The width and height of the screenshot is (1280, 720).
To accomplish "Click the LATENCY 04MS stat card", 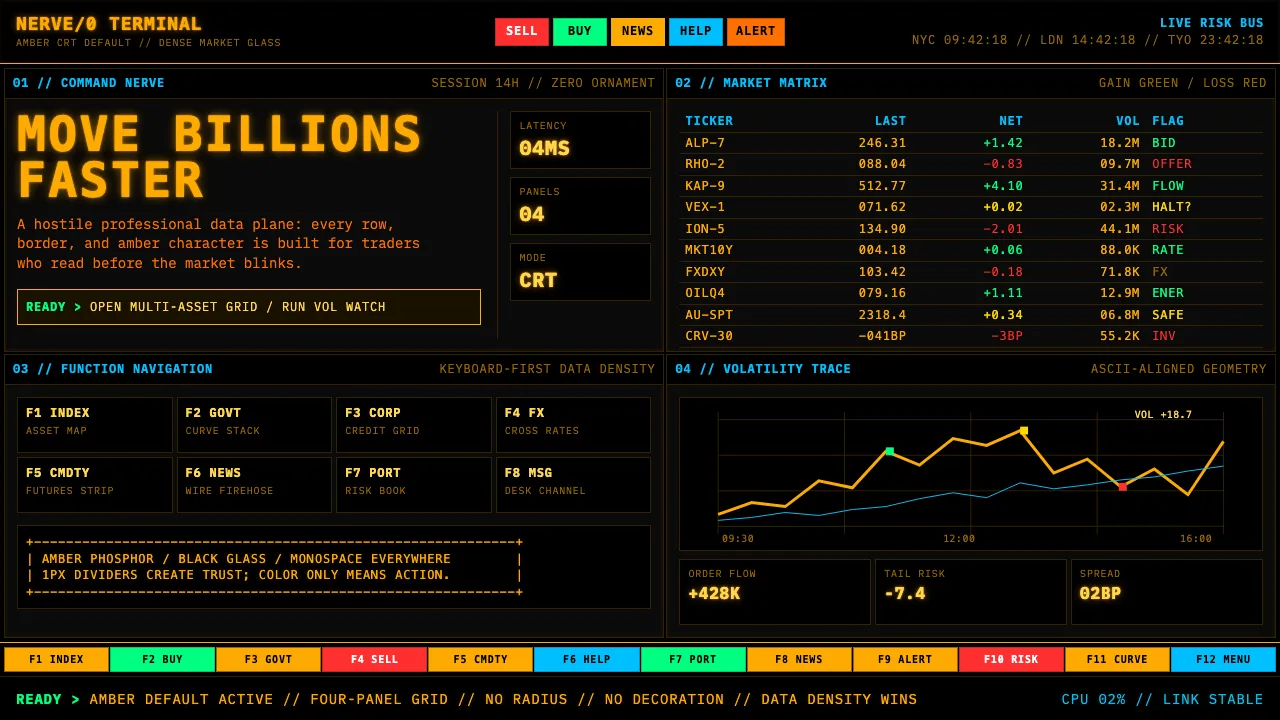I will pyautogui.click(x=580, y=140).
